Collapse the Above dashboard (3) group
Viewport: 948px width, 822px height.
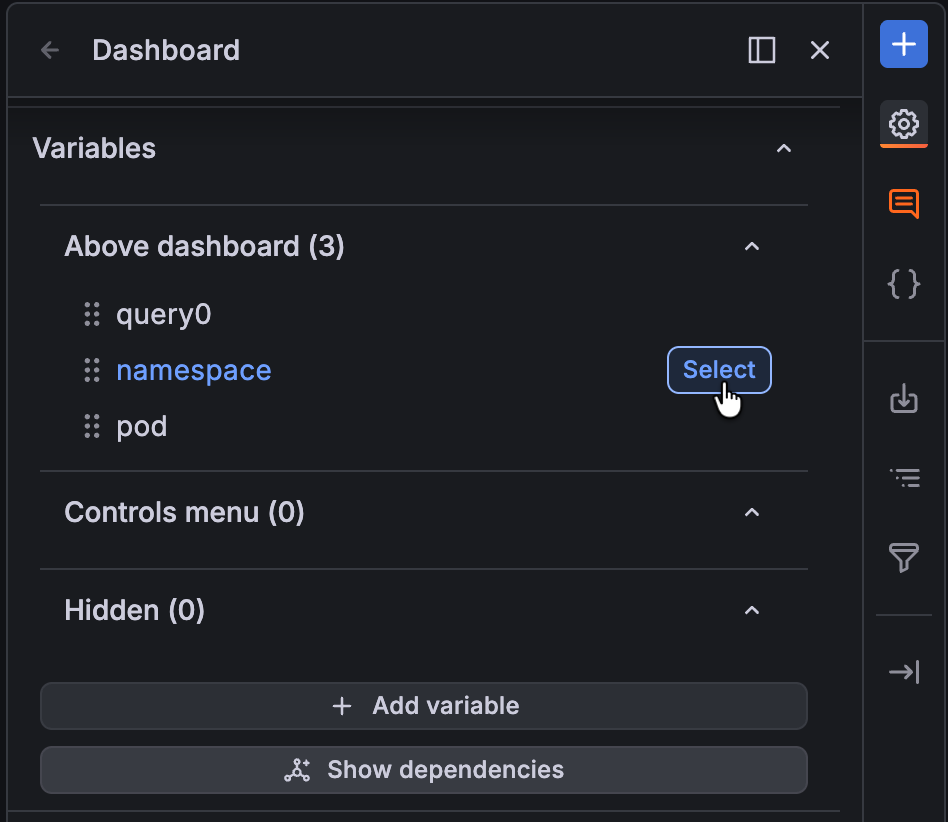[x=752, y=247]
